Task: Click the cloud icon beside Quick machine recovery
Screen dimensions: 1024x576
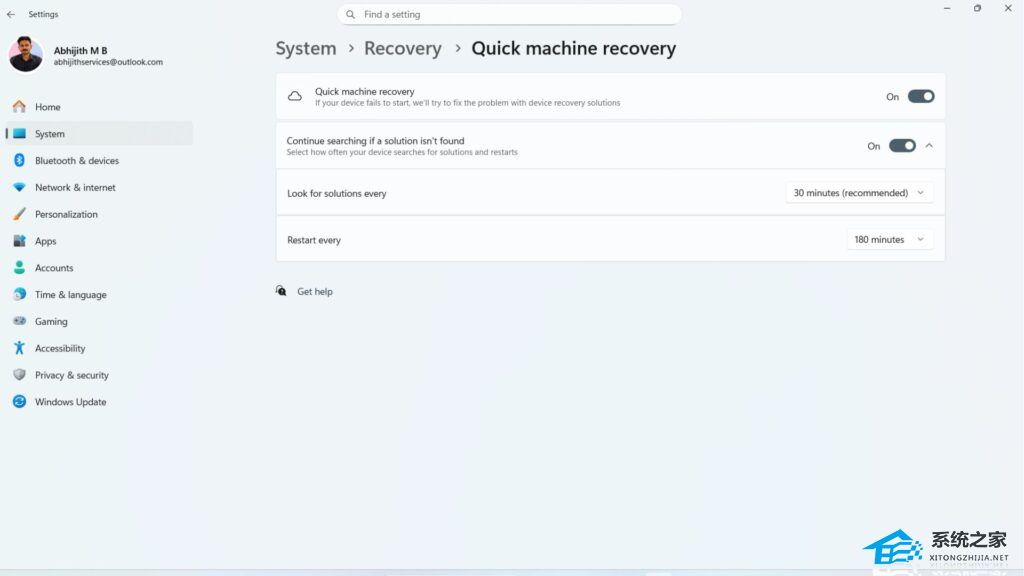Action: [295, 96]
